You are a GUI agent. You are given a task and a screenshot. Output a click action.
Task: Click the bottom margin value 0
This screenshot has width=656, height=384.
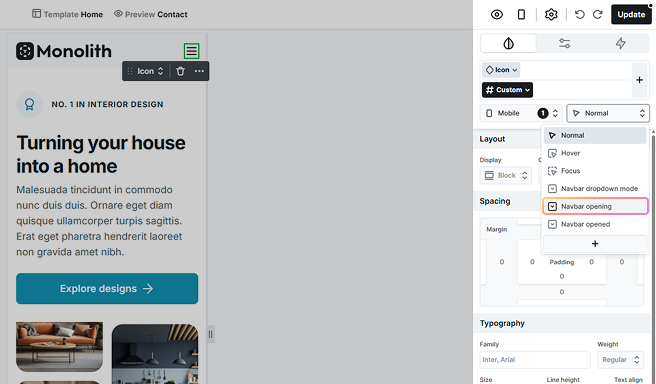tap(561, 292)
